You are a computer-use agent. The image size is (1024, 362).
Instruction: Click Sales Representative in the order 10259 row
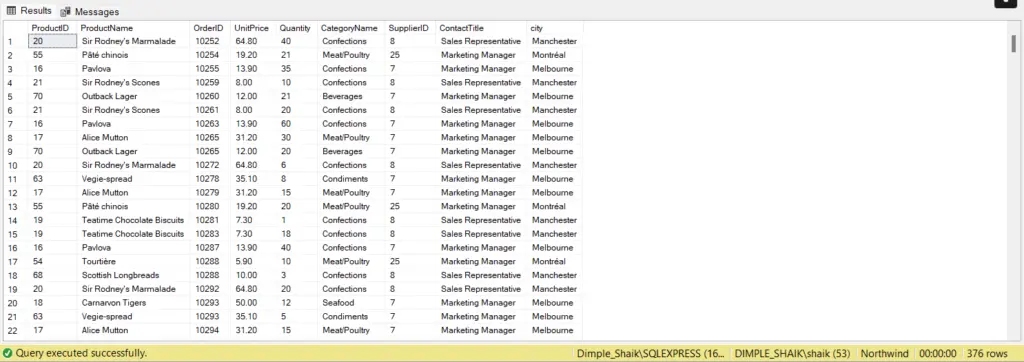coord(481,82)
